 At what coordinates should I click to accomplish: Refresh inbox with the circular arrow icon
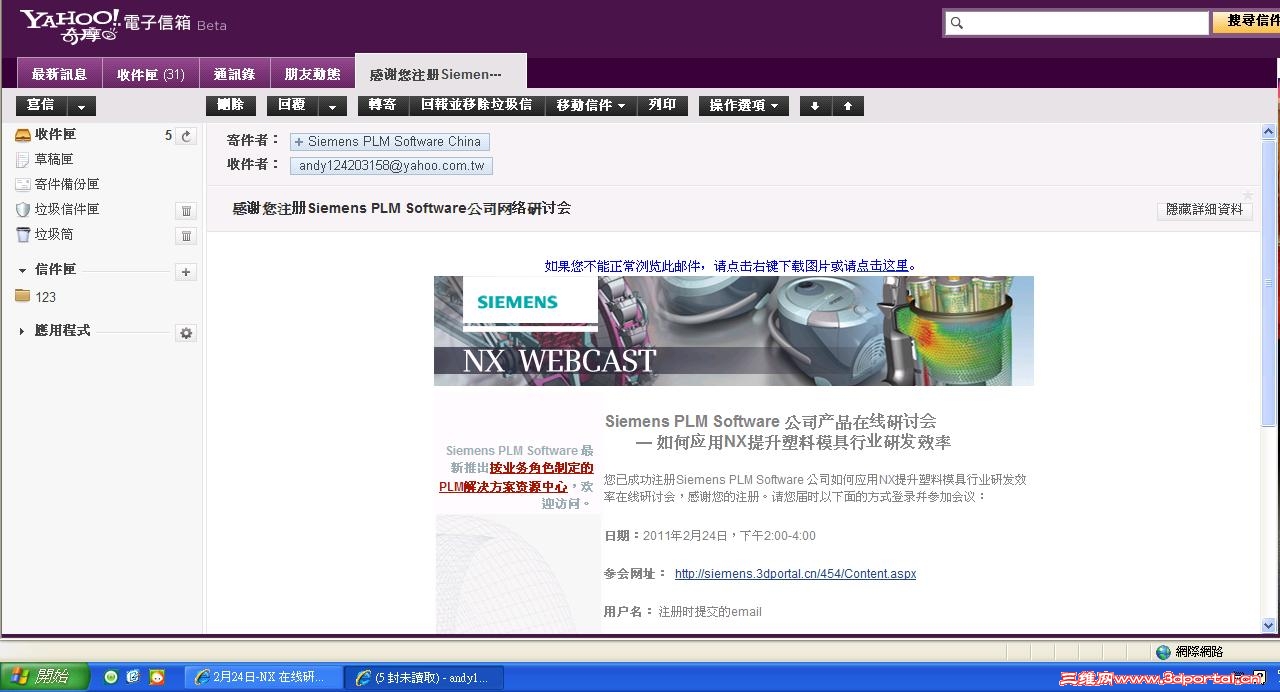pos(186,136)
